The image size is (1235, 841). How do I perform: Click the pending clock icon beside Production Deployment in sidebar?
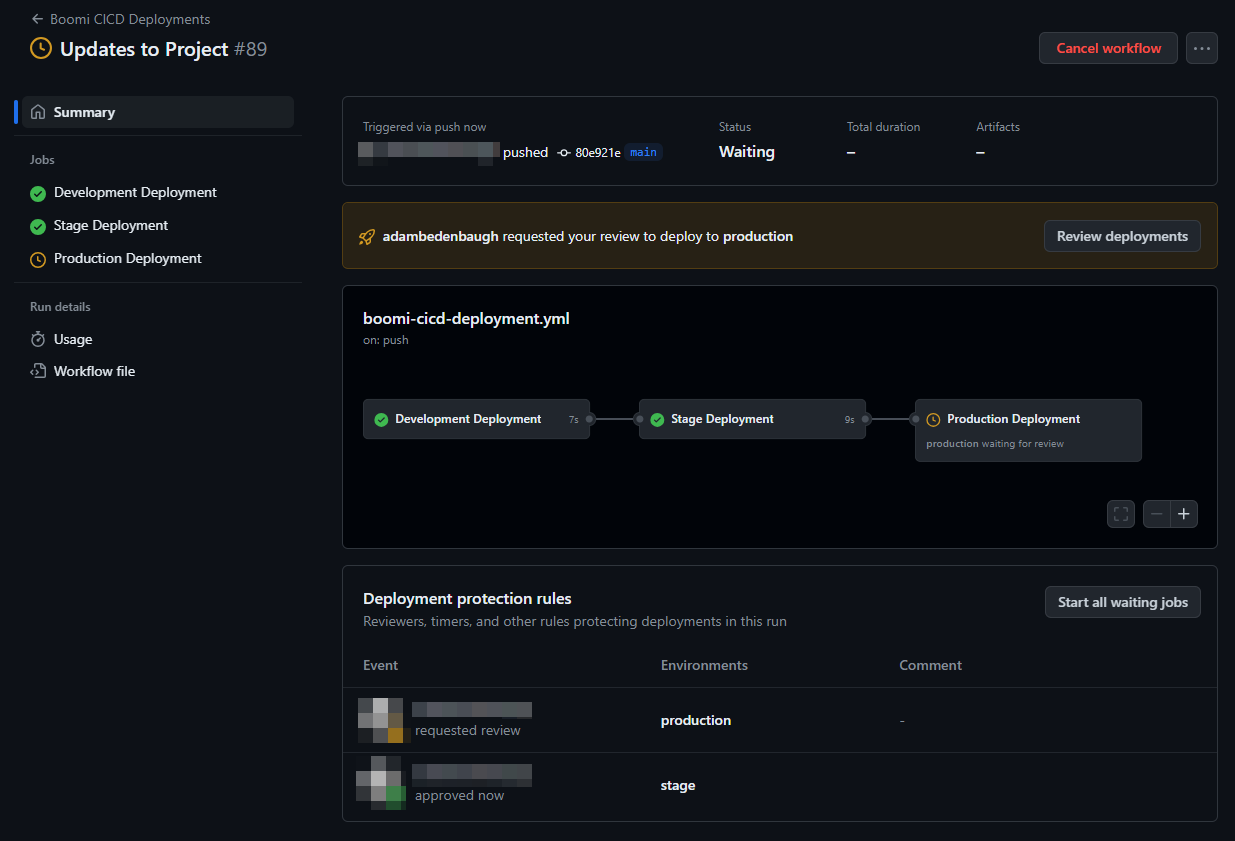pyautogui.click(x=38, y=259)
